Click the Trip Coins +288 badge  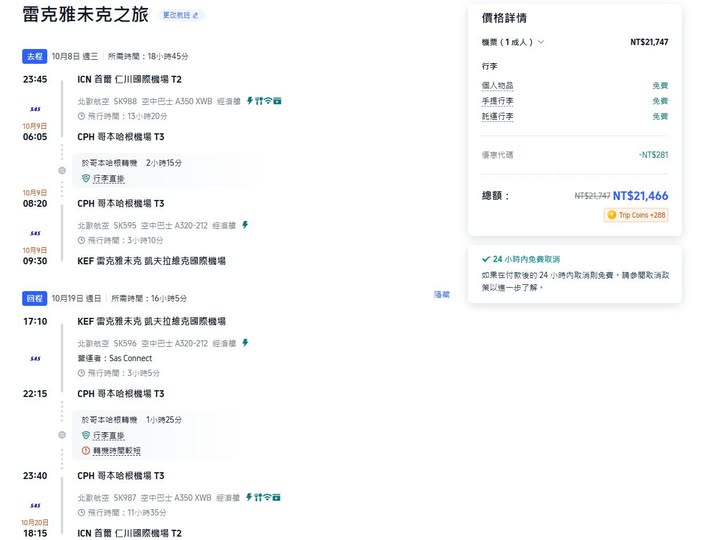coord(636,215)
